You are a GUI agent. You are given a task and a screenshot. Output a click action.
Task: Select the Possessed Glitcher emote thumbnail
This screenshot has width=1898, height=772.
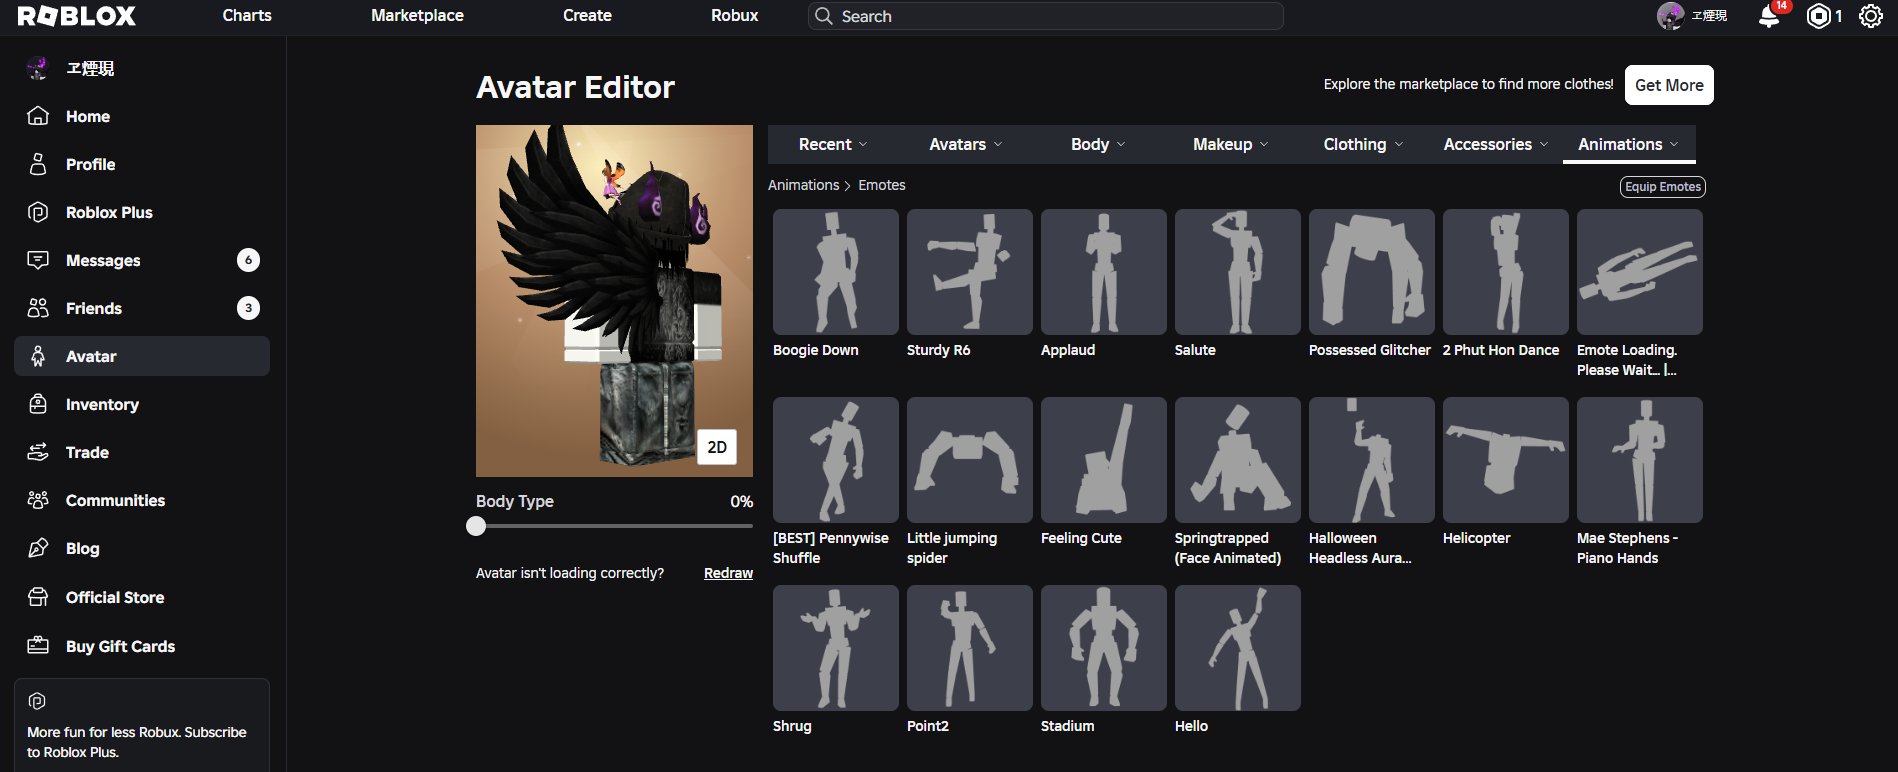coord(1371,272)
